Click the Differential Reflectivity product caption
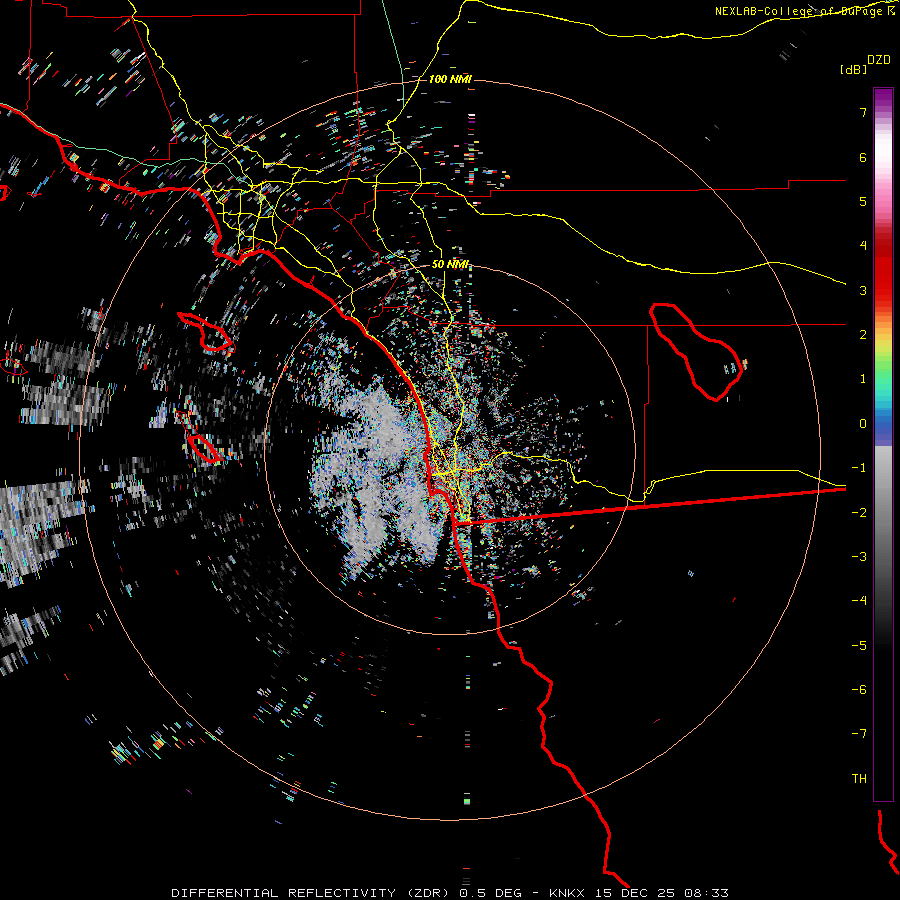The width and height of the screenshot is (900, 900). [x=450, y=893]
